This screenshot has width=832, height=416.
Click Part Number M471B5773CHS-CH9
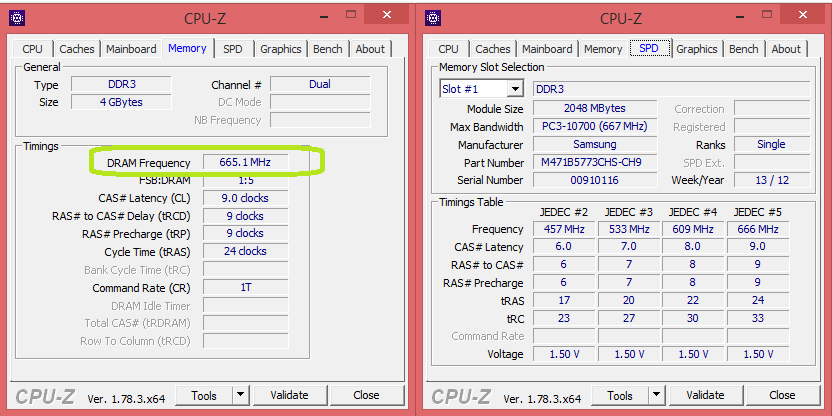595,162
